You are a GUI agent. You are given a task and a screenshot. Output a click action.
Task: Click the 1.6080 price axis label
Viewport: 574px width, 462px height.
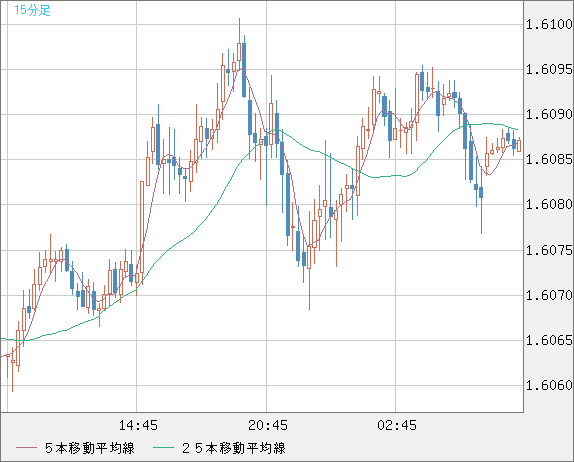point(549,204)
